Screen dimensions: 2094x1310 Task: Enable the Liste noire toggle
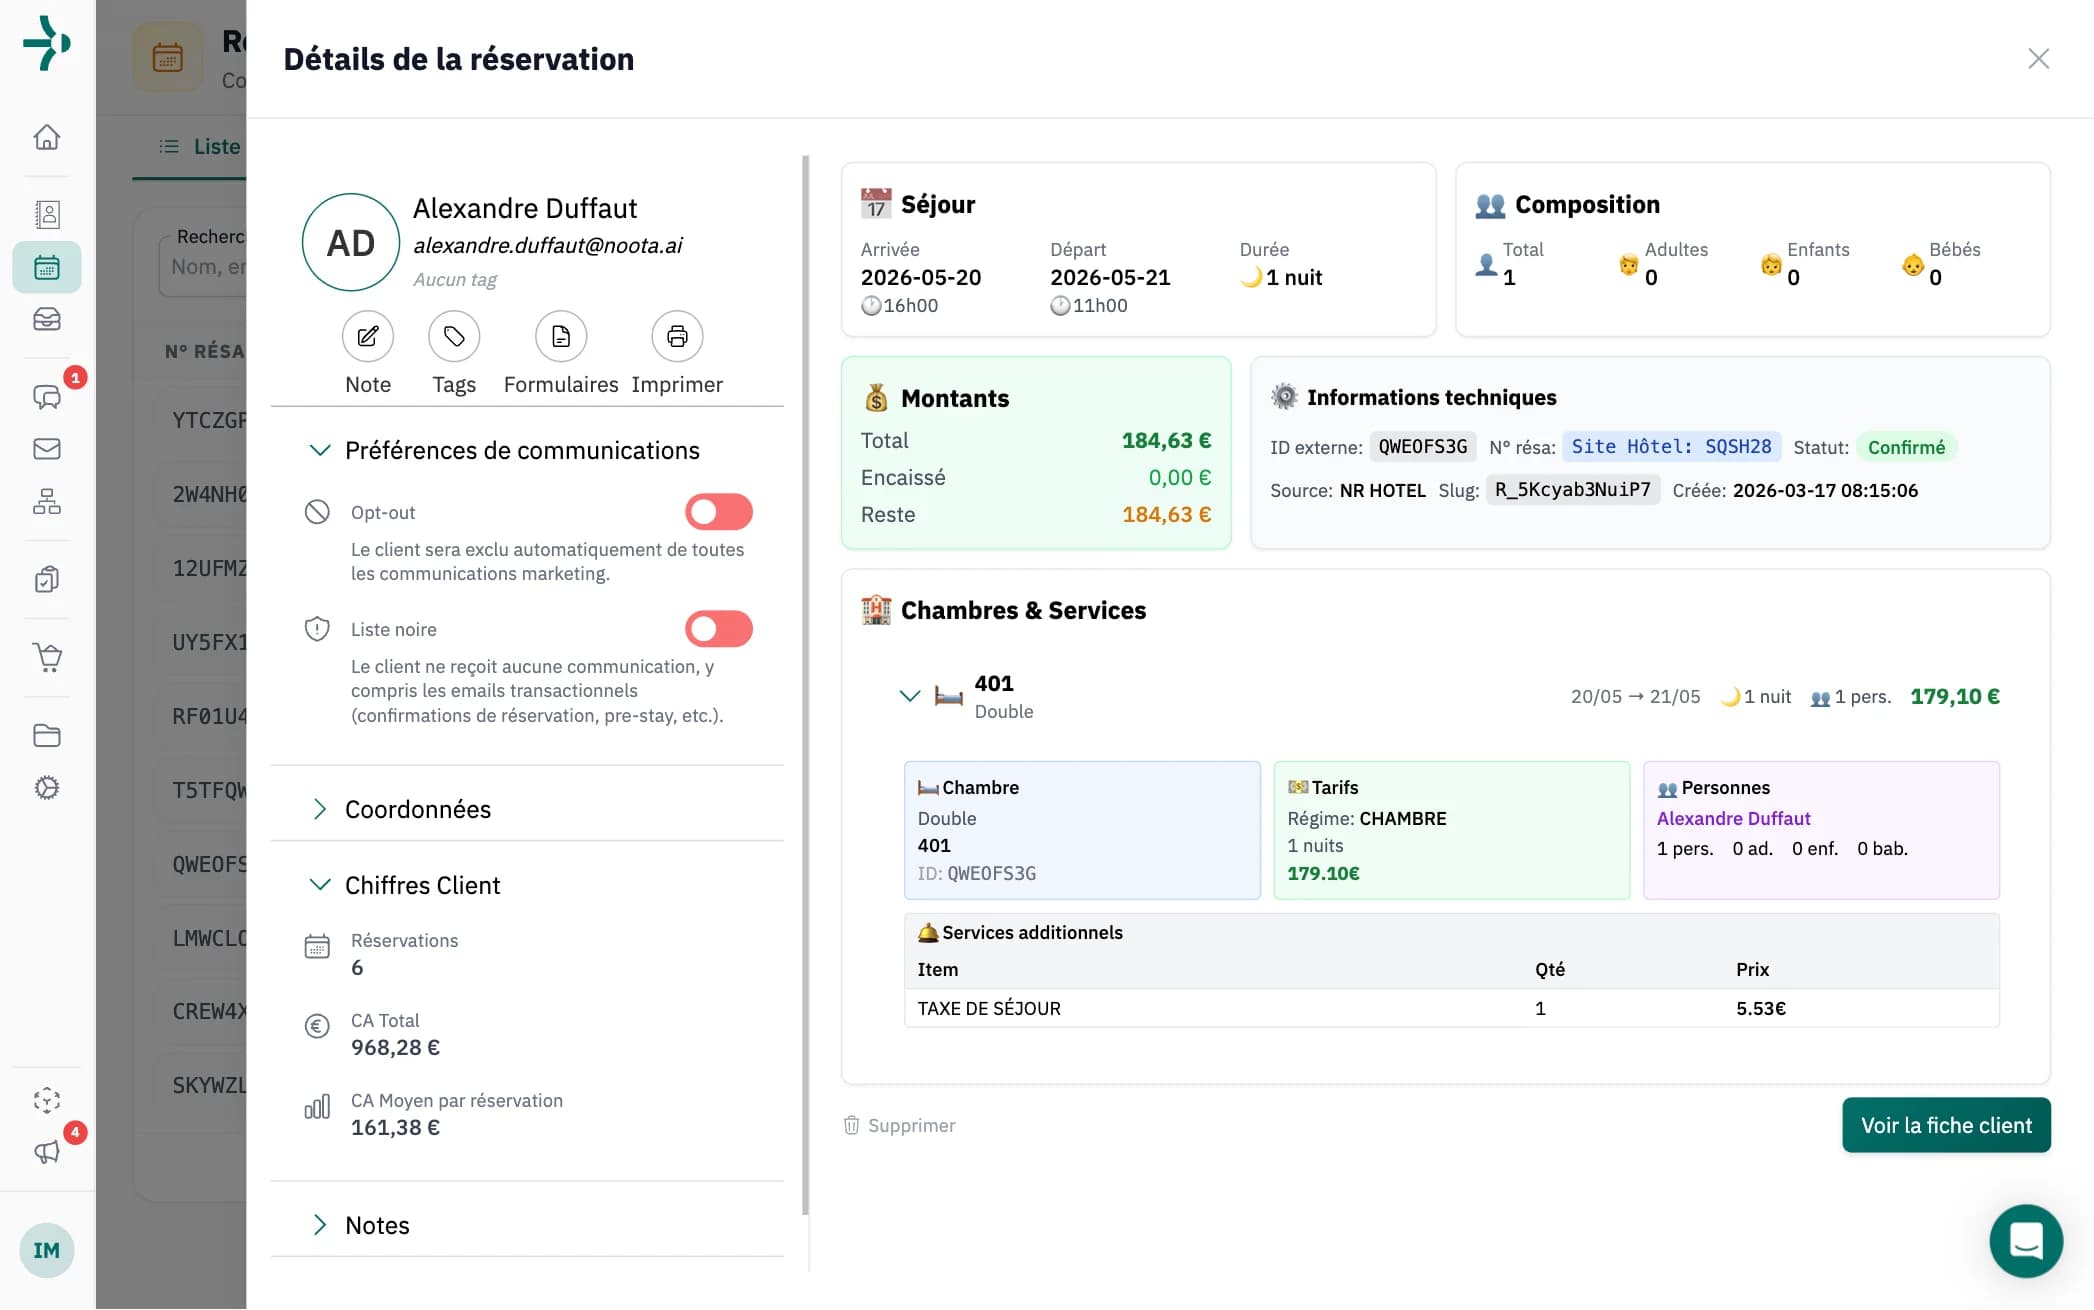718,628
